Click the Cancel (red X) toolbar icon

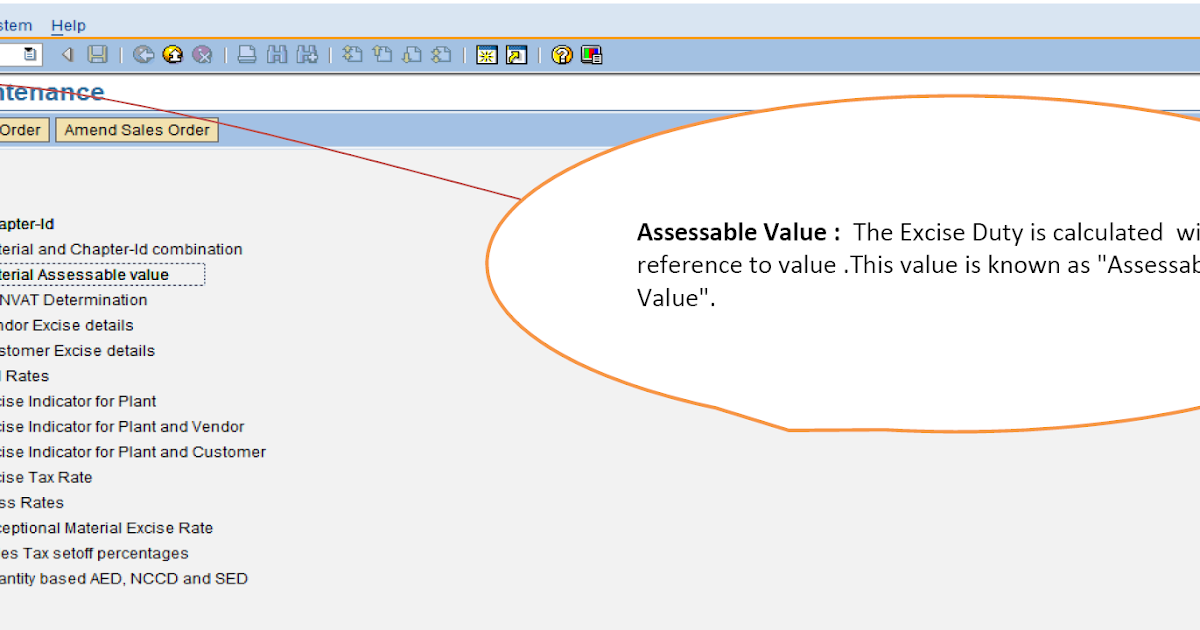pos(204,55)
